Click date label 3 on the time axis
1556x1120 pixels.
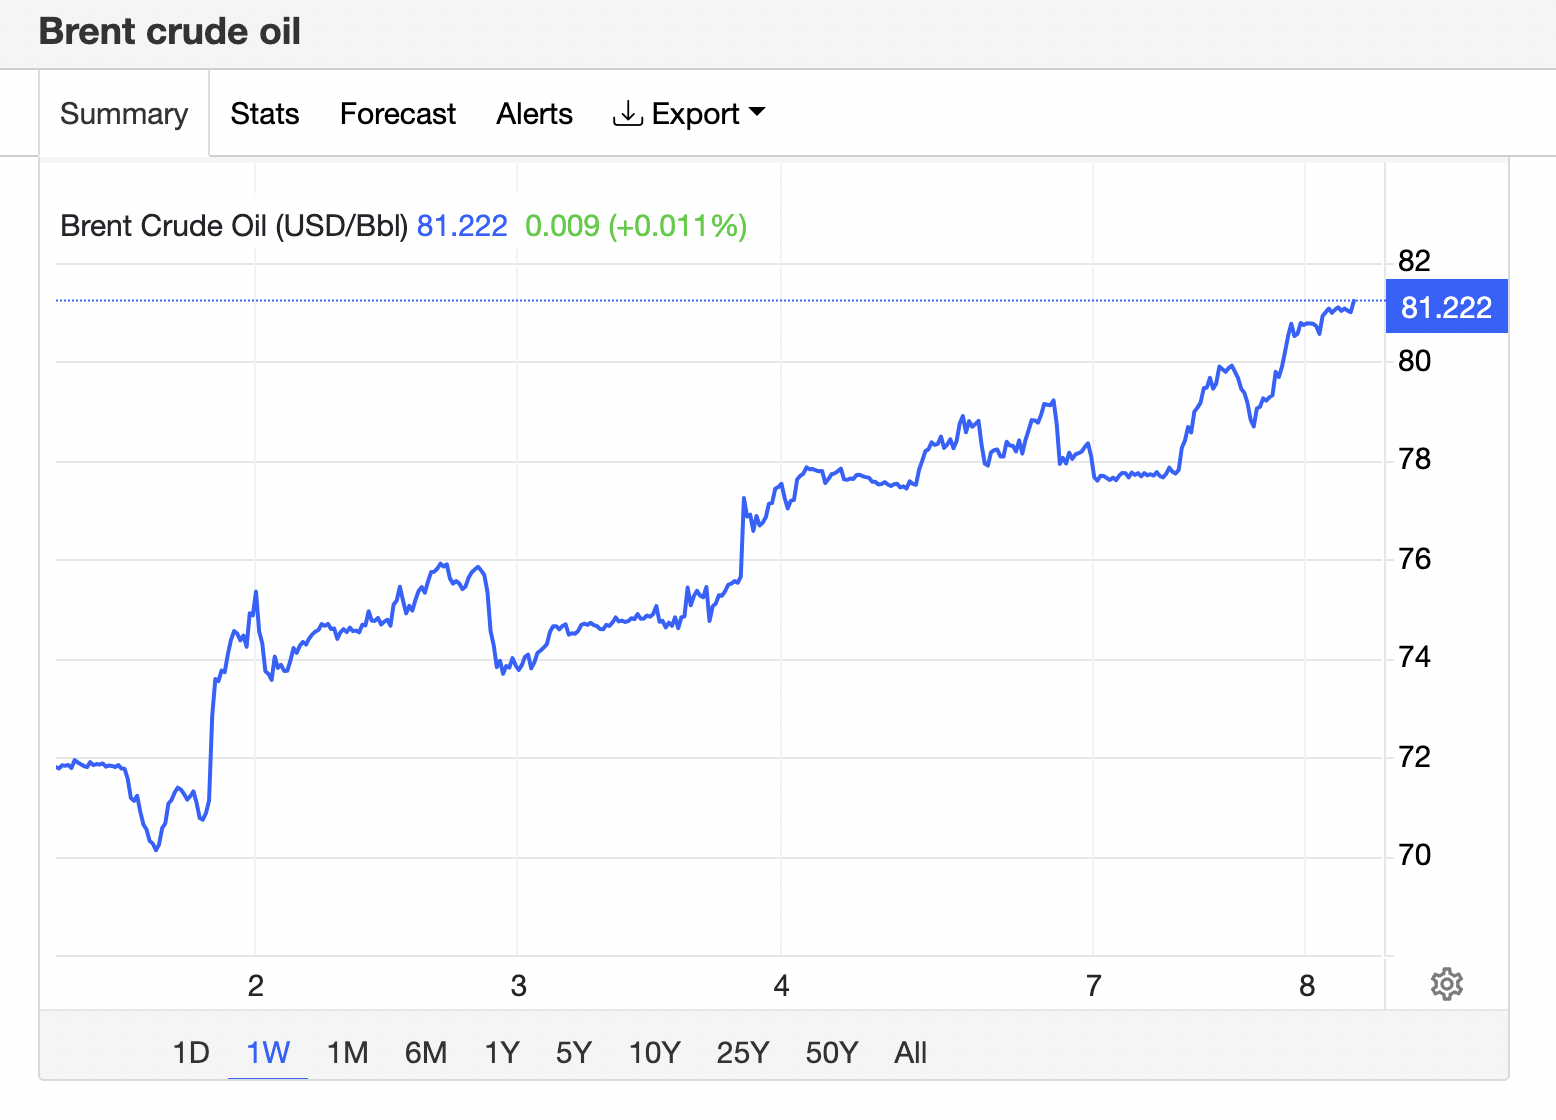[x=518, y=986]
